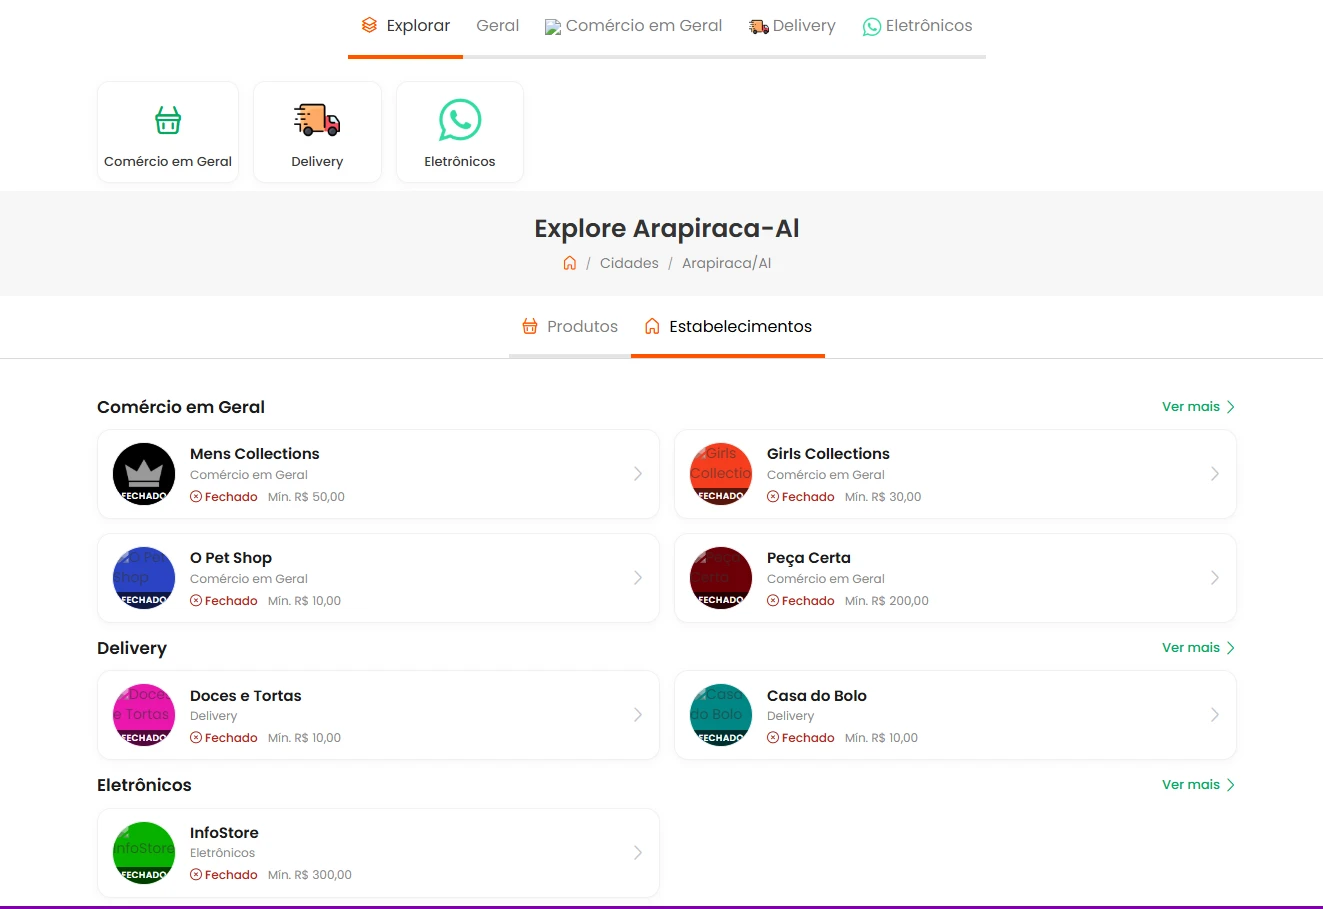
Task: Open Mens Collections via its chevron arrow
Action: click(638, 474)
